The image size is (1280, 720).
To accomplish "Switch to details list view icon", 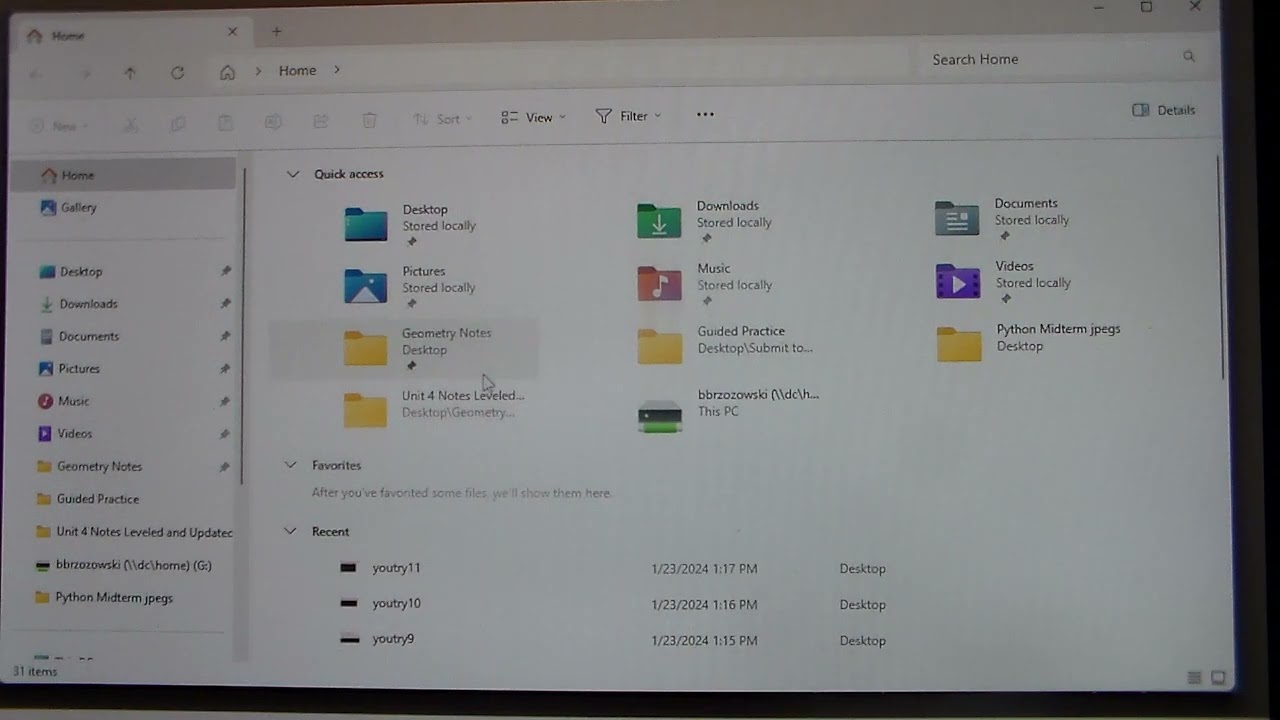I will (1194, 678).
